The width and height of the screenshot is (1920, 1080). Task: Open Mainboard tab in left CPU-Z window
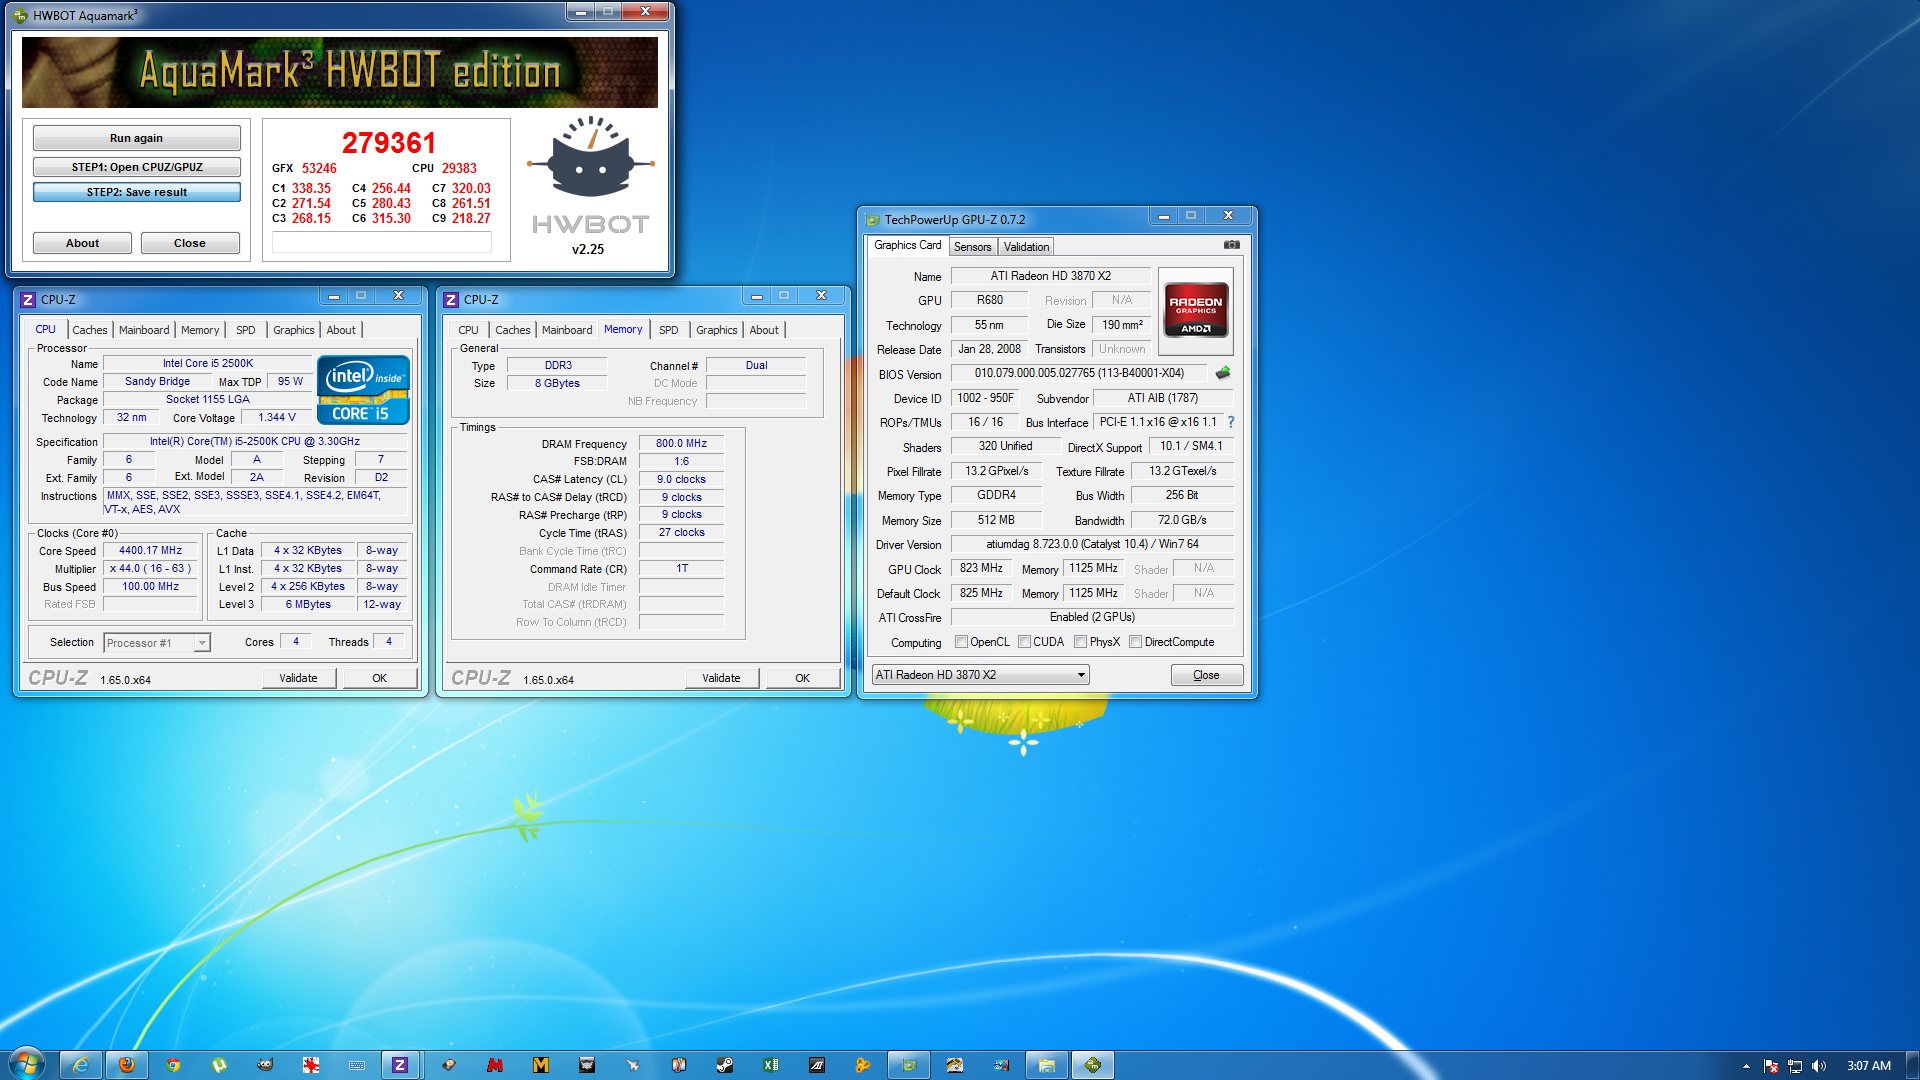click(x=144, y=330)
